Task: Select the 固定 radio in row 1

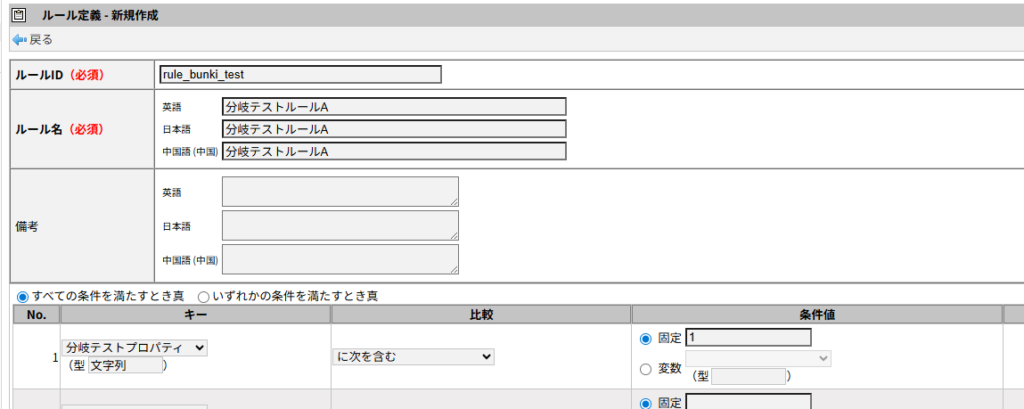Action: (x=645, y=338)
